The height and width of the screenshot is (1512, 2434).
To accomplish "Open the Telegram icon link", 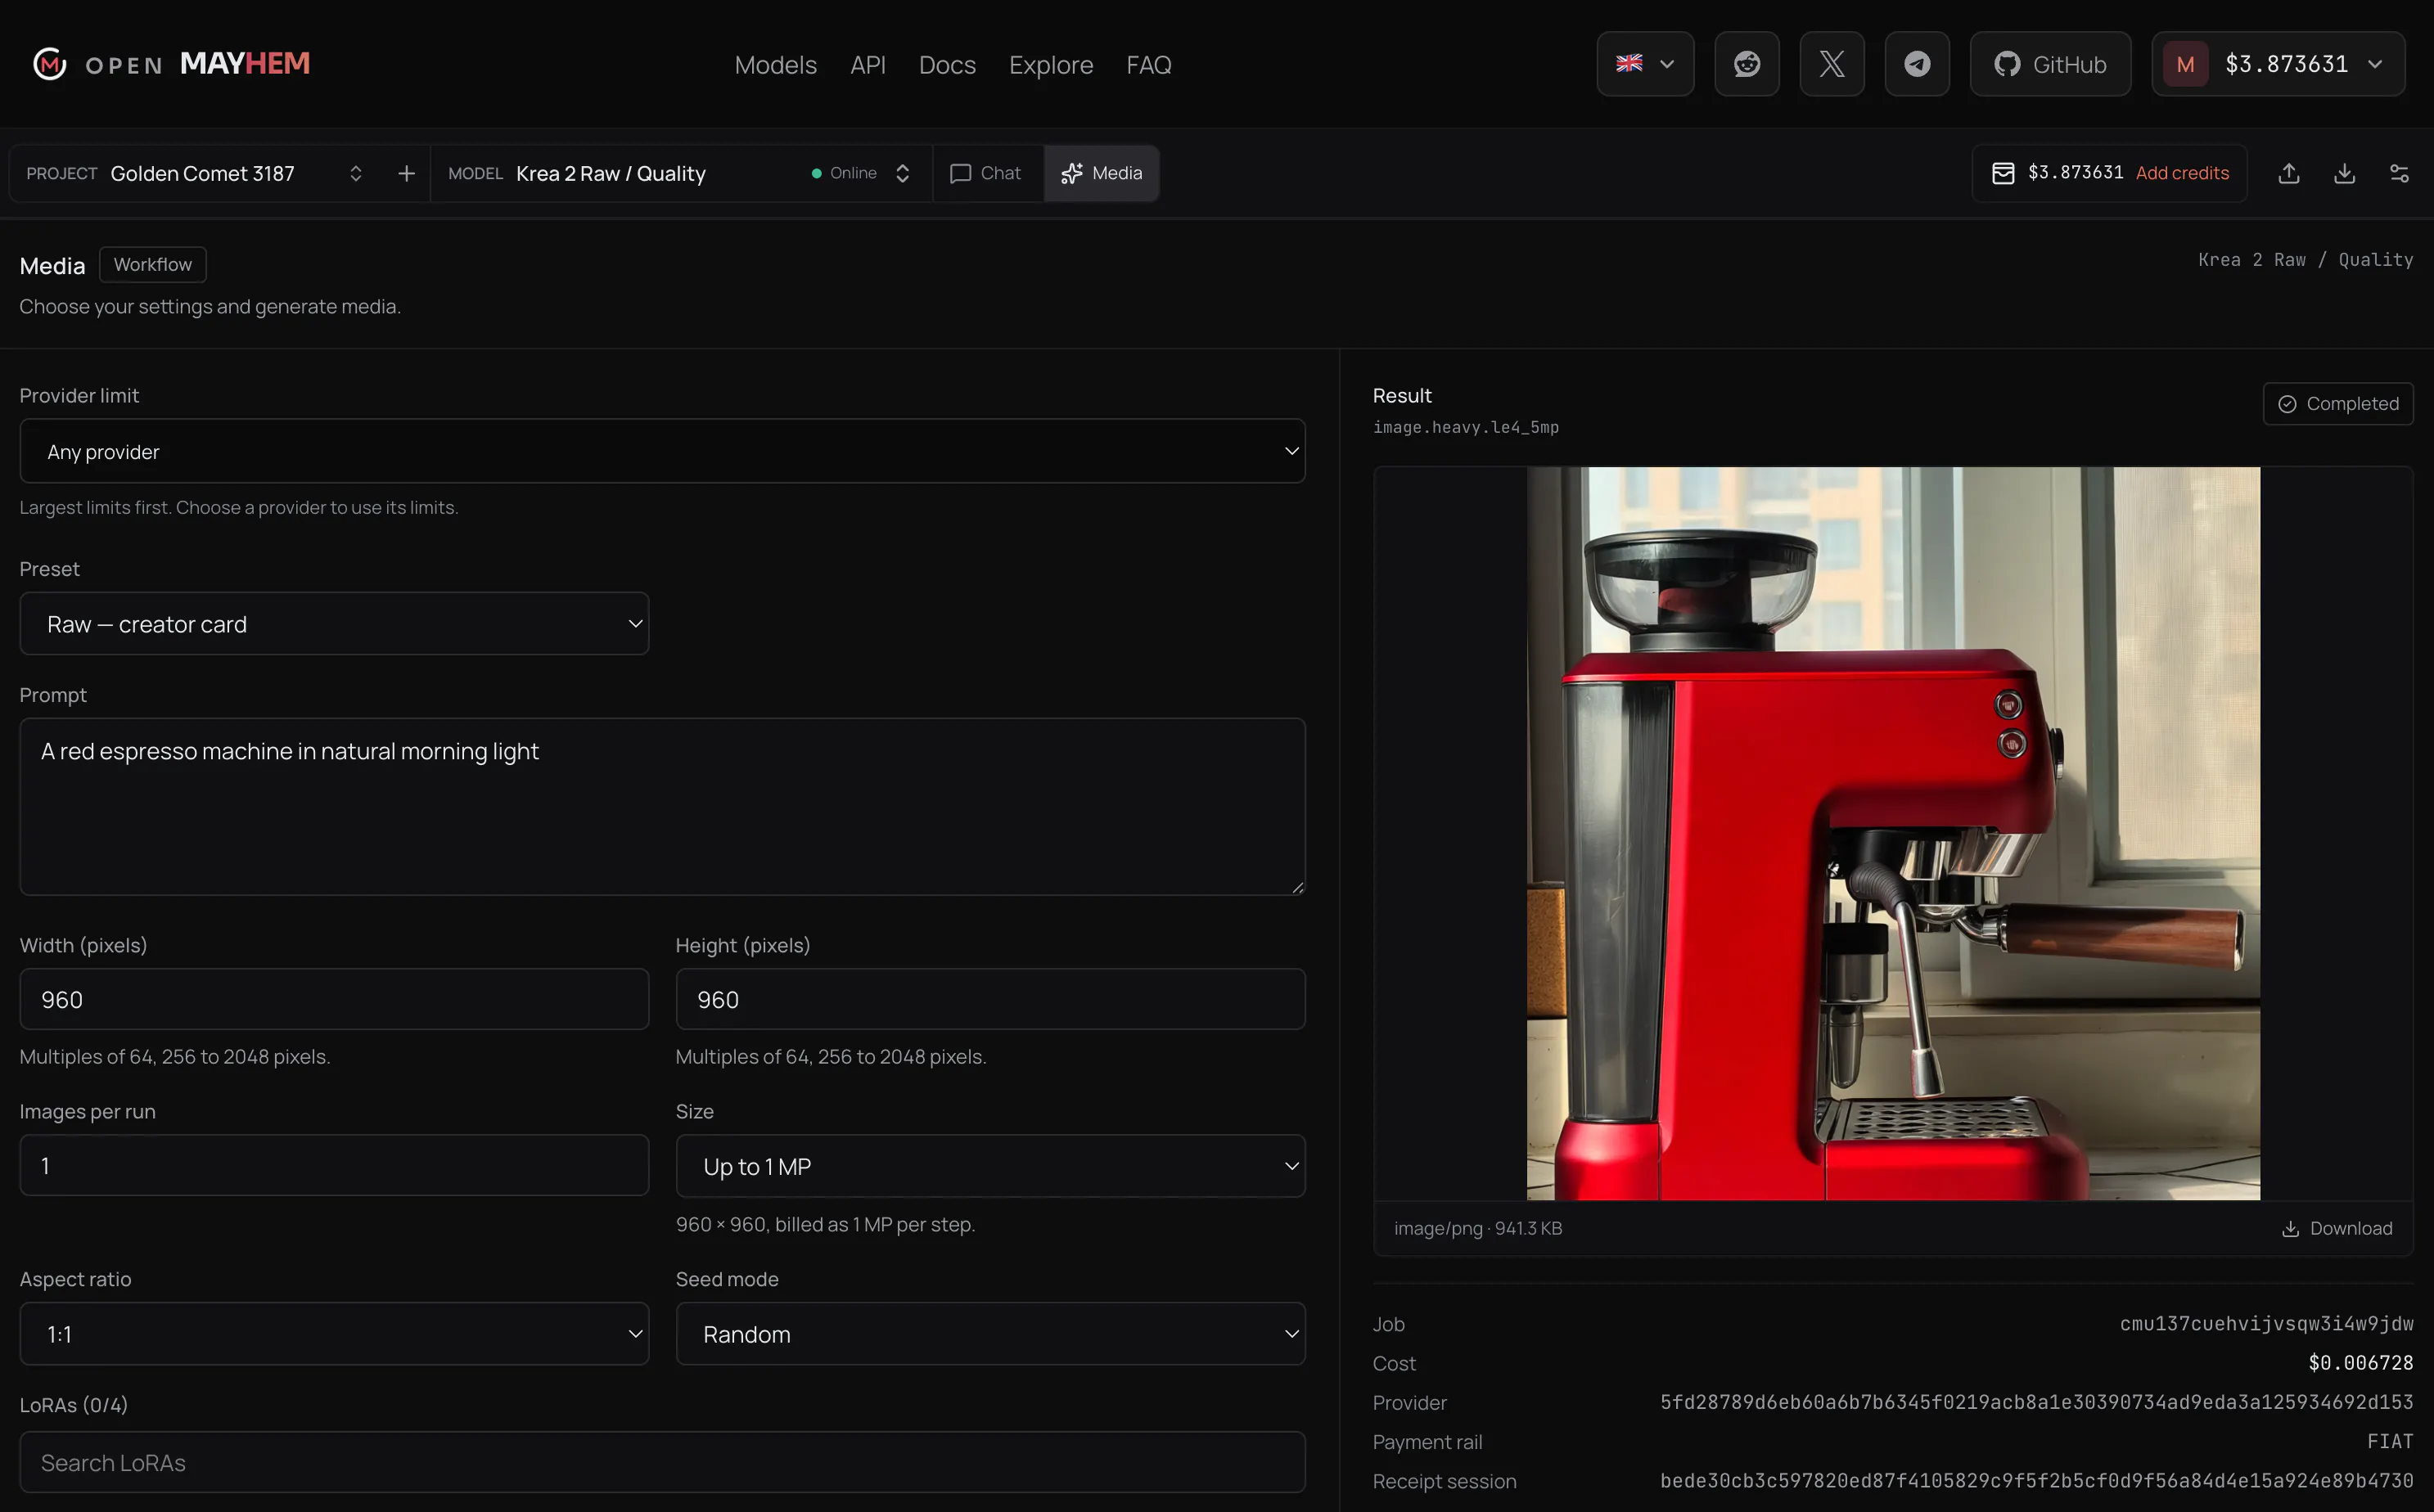I will pyautogui.click(x=1916, y=64).
